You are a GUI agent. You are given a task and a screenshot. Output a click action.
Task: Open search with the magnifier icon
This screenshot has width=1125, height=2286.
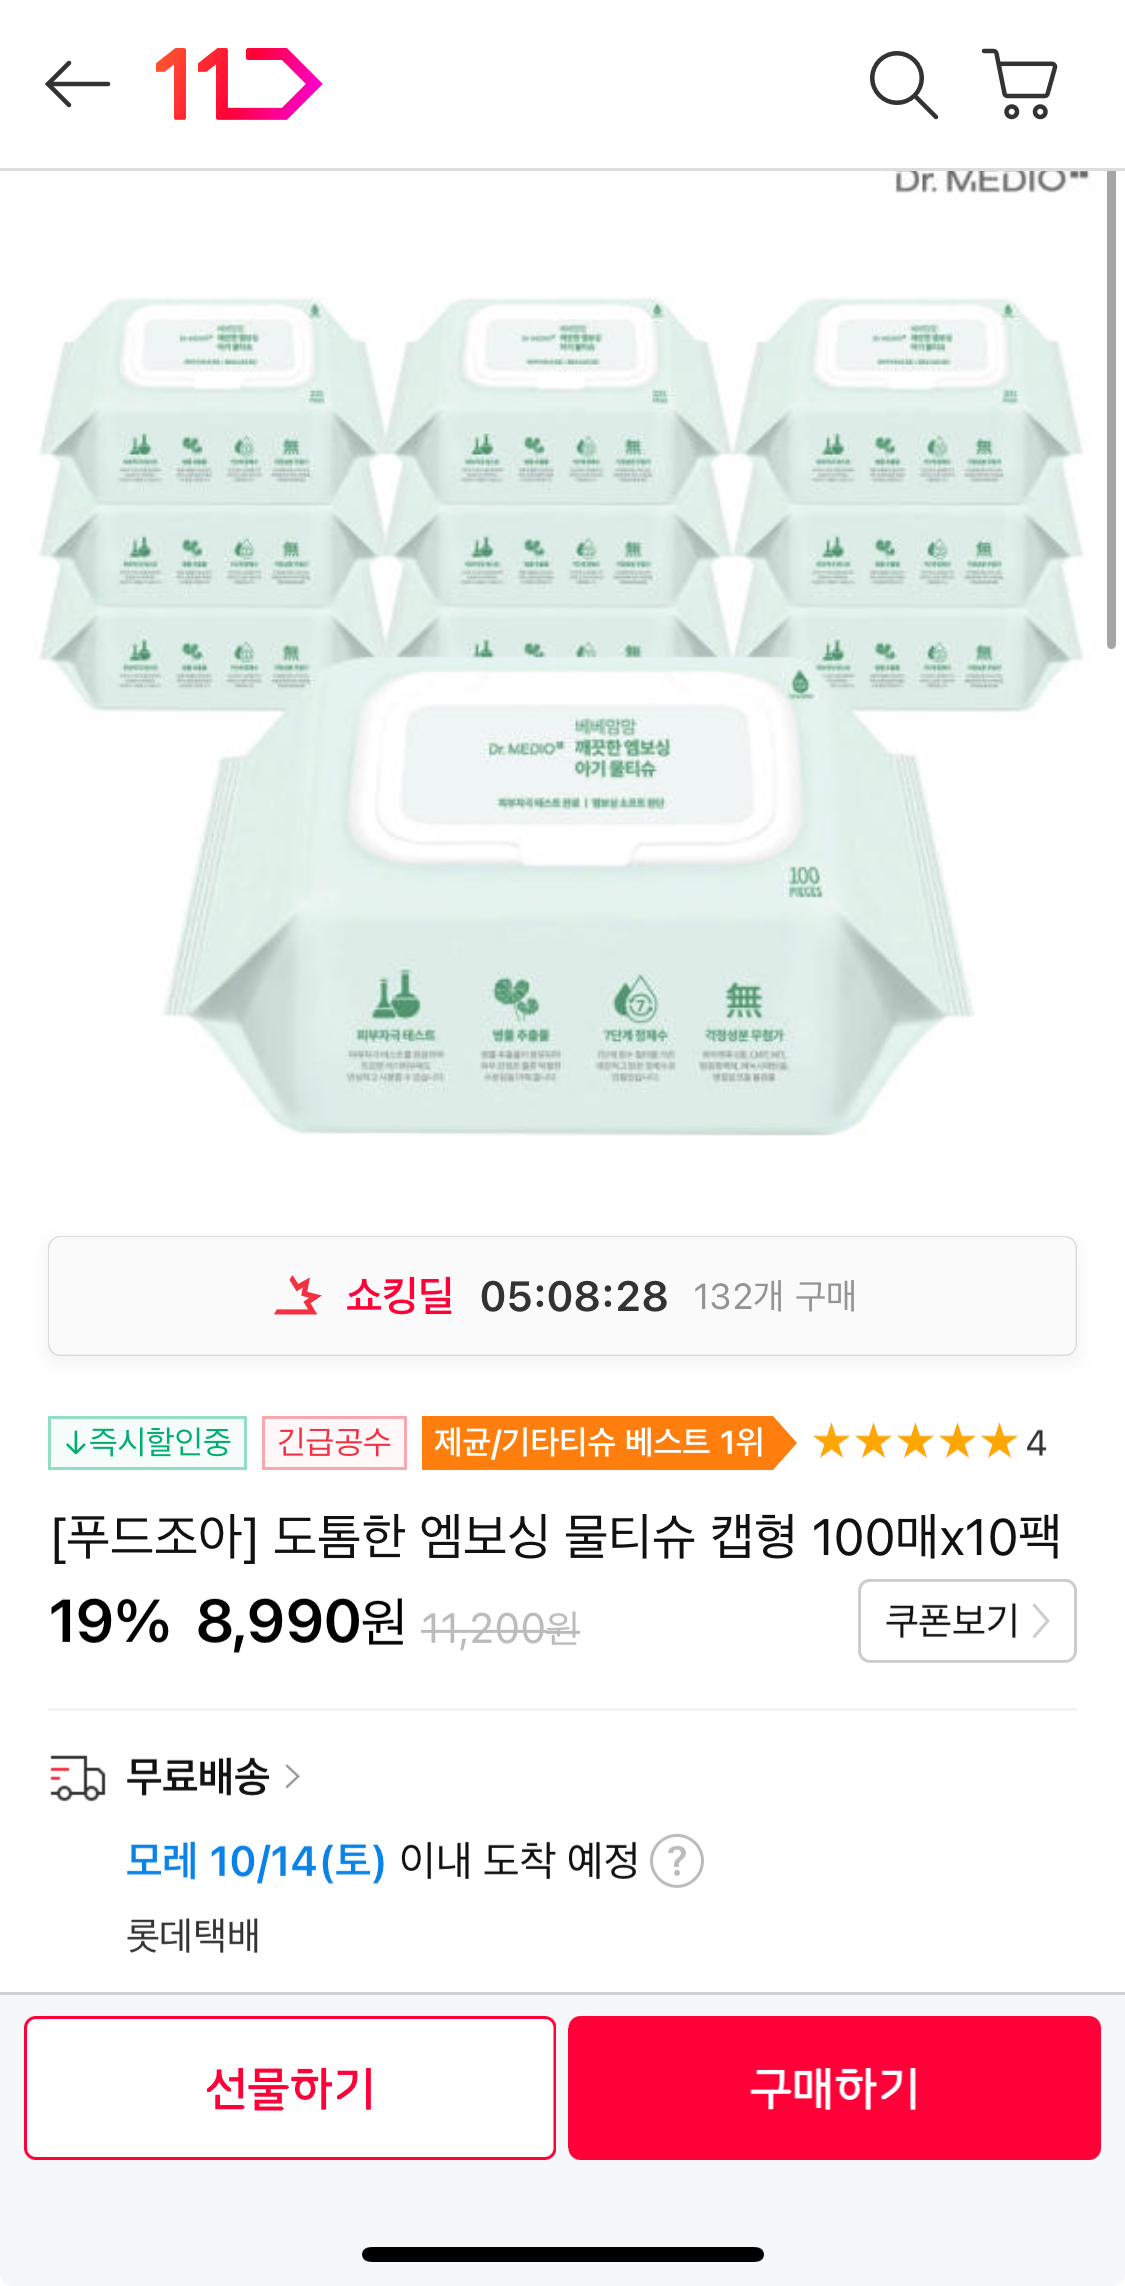coord(903,84)
